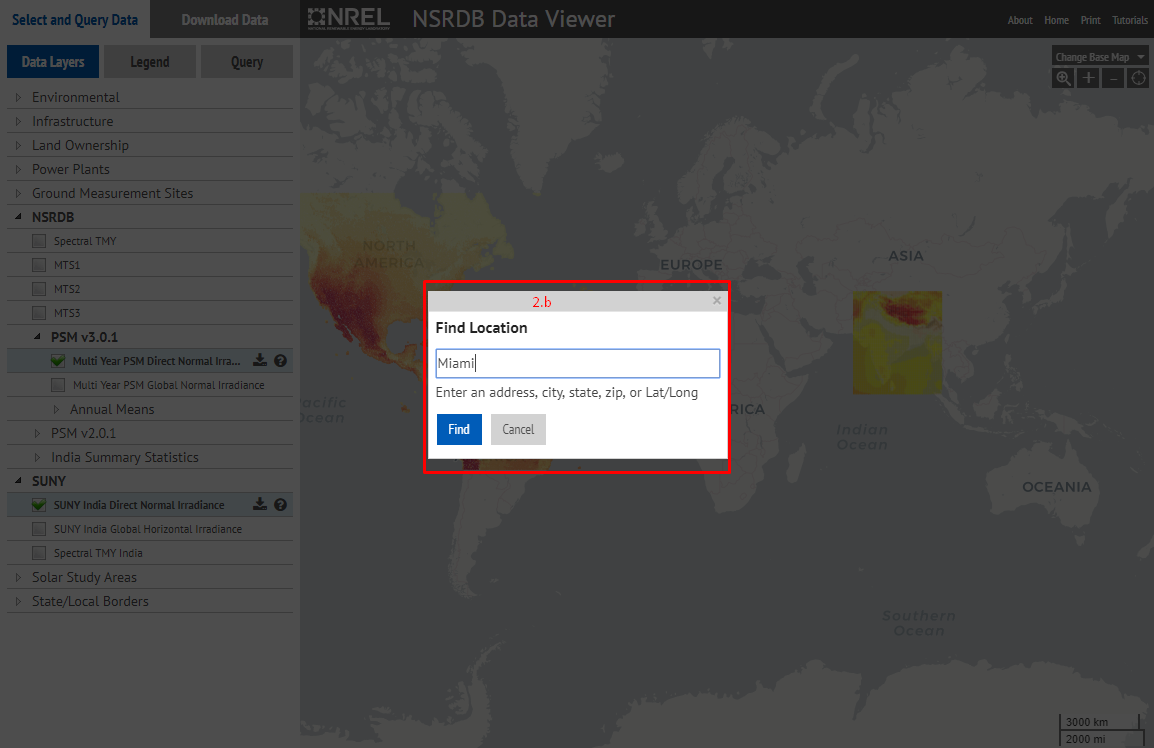
Task: Expand the Environmental layer group
Action: (x=18, y=97)
